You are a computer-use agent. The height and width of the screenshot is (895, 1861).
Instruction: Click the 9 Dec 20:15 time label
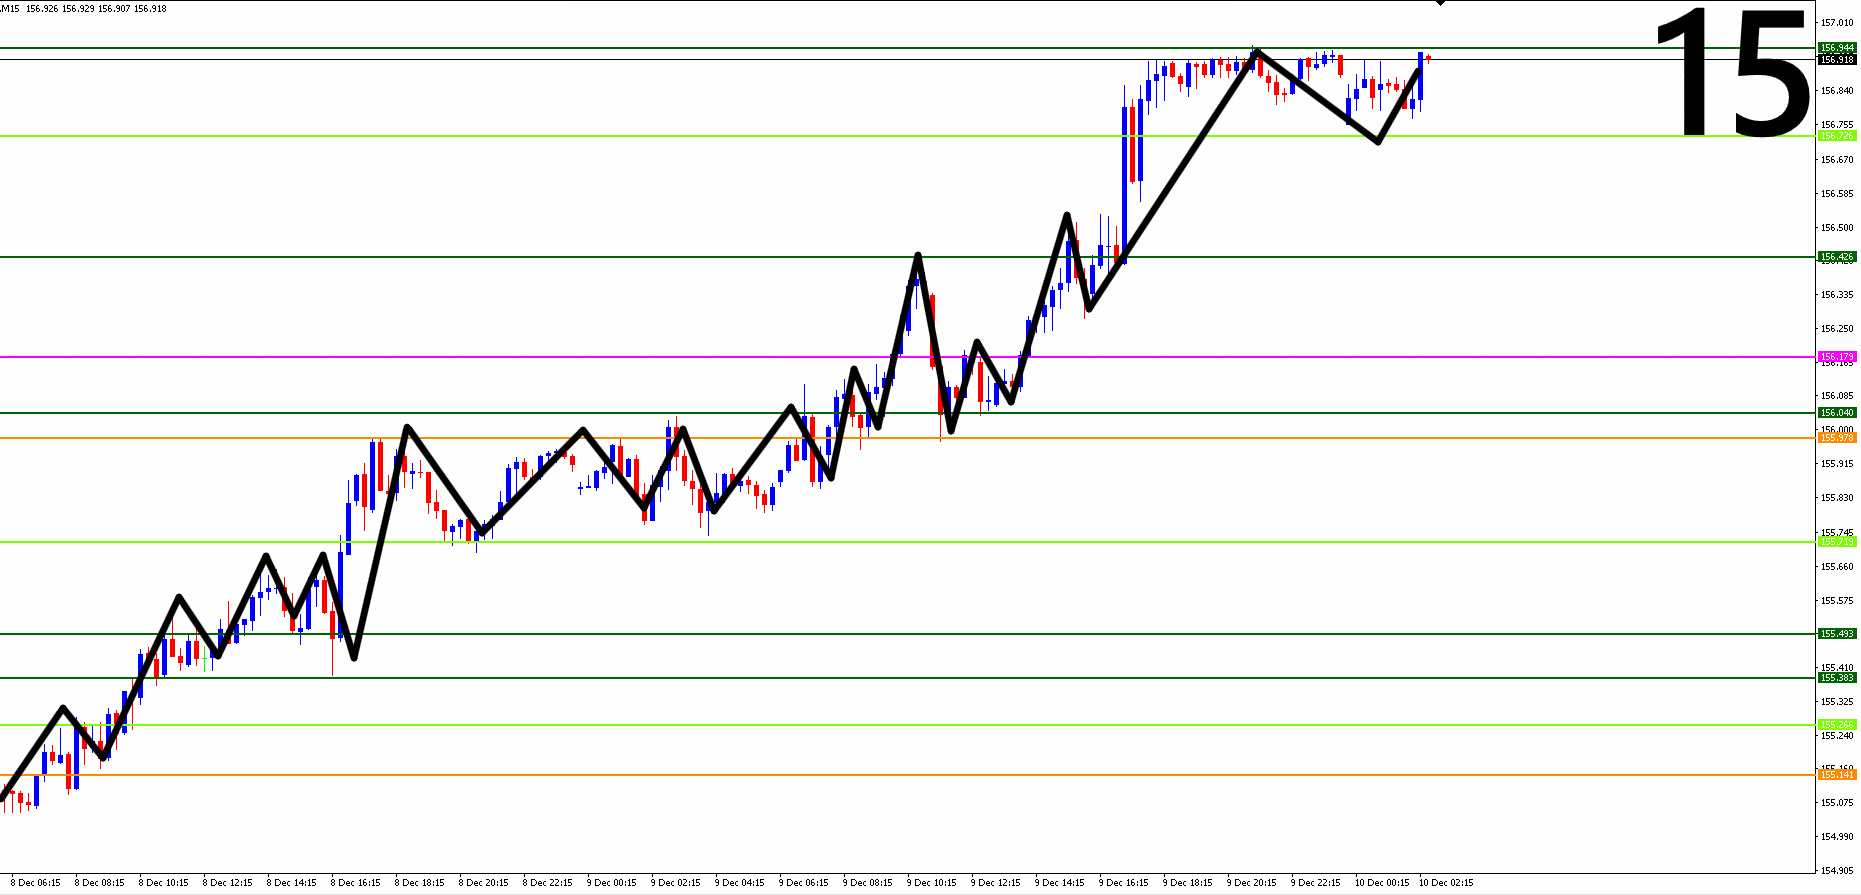(1252, 883)
